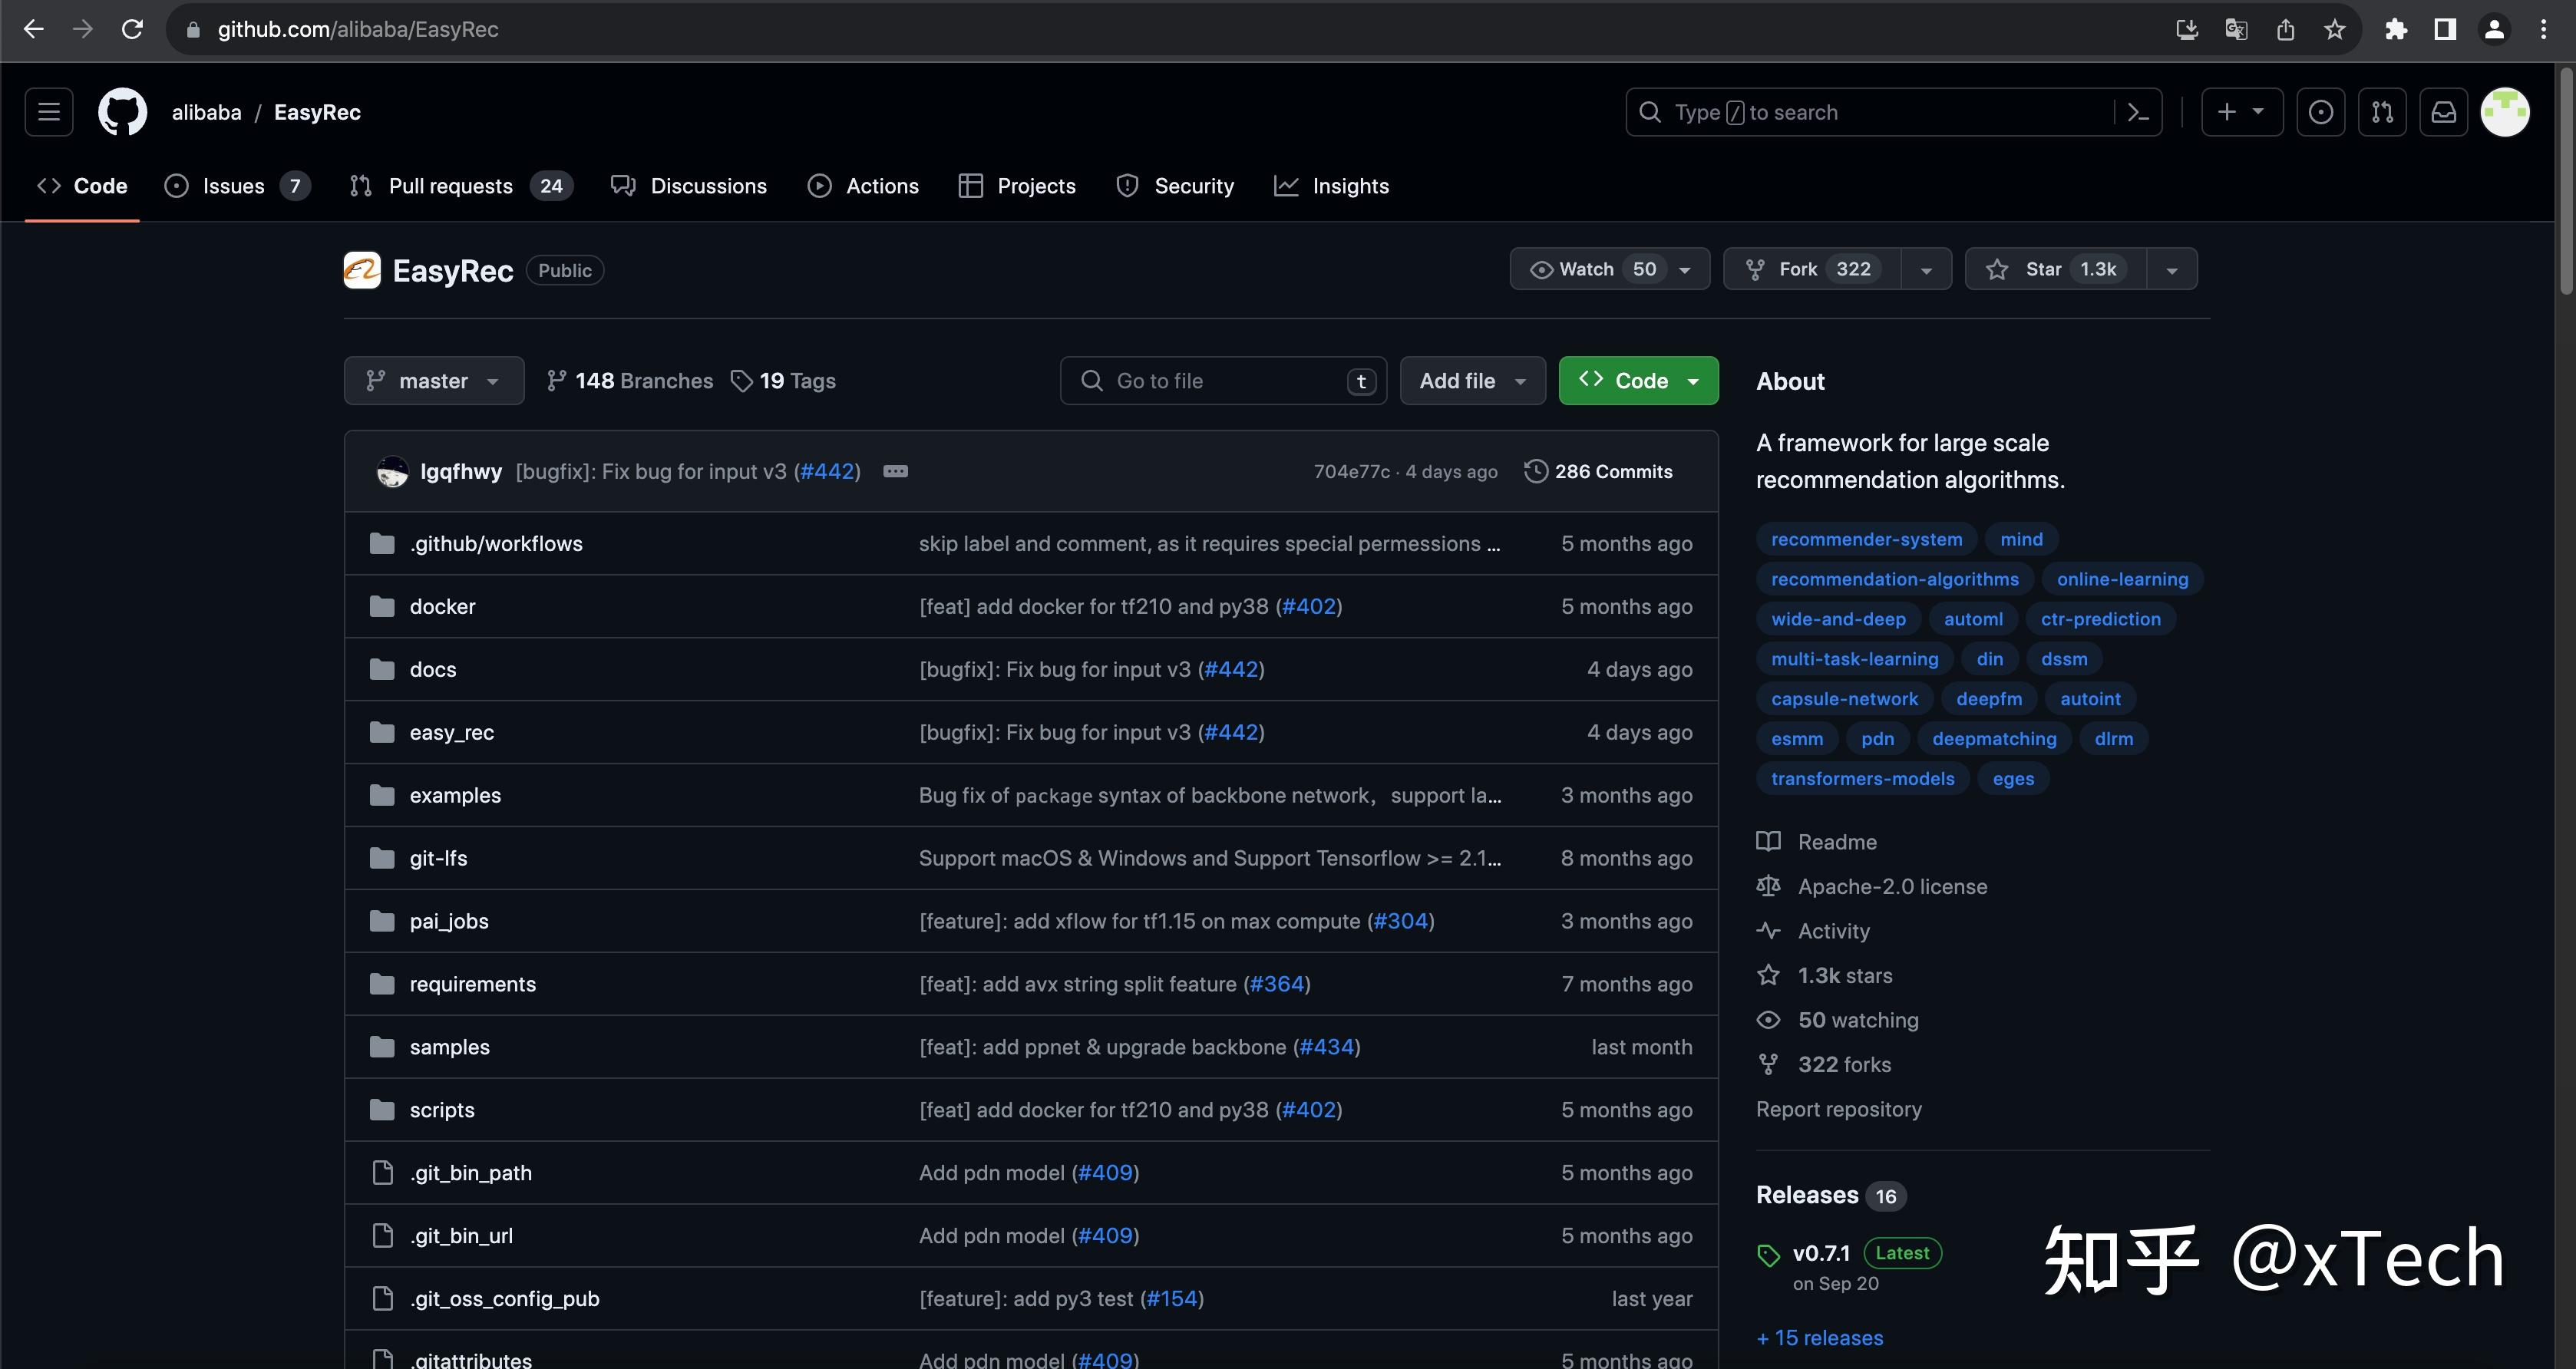Open the master branch dropdown

pos(433,381)
